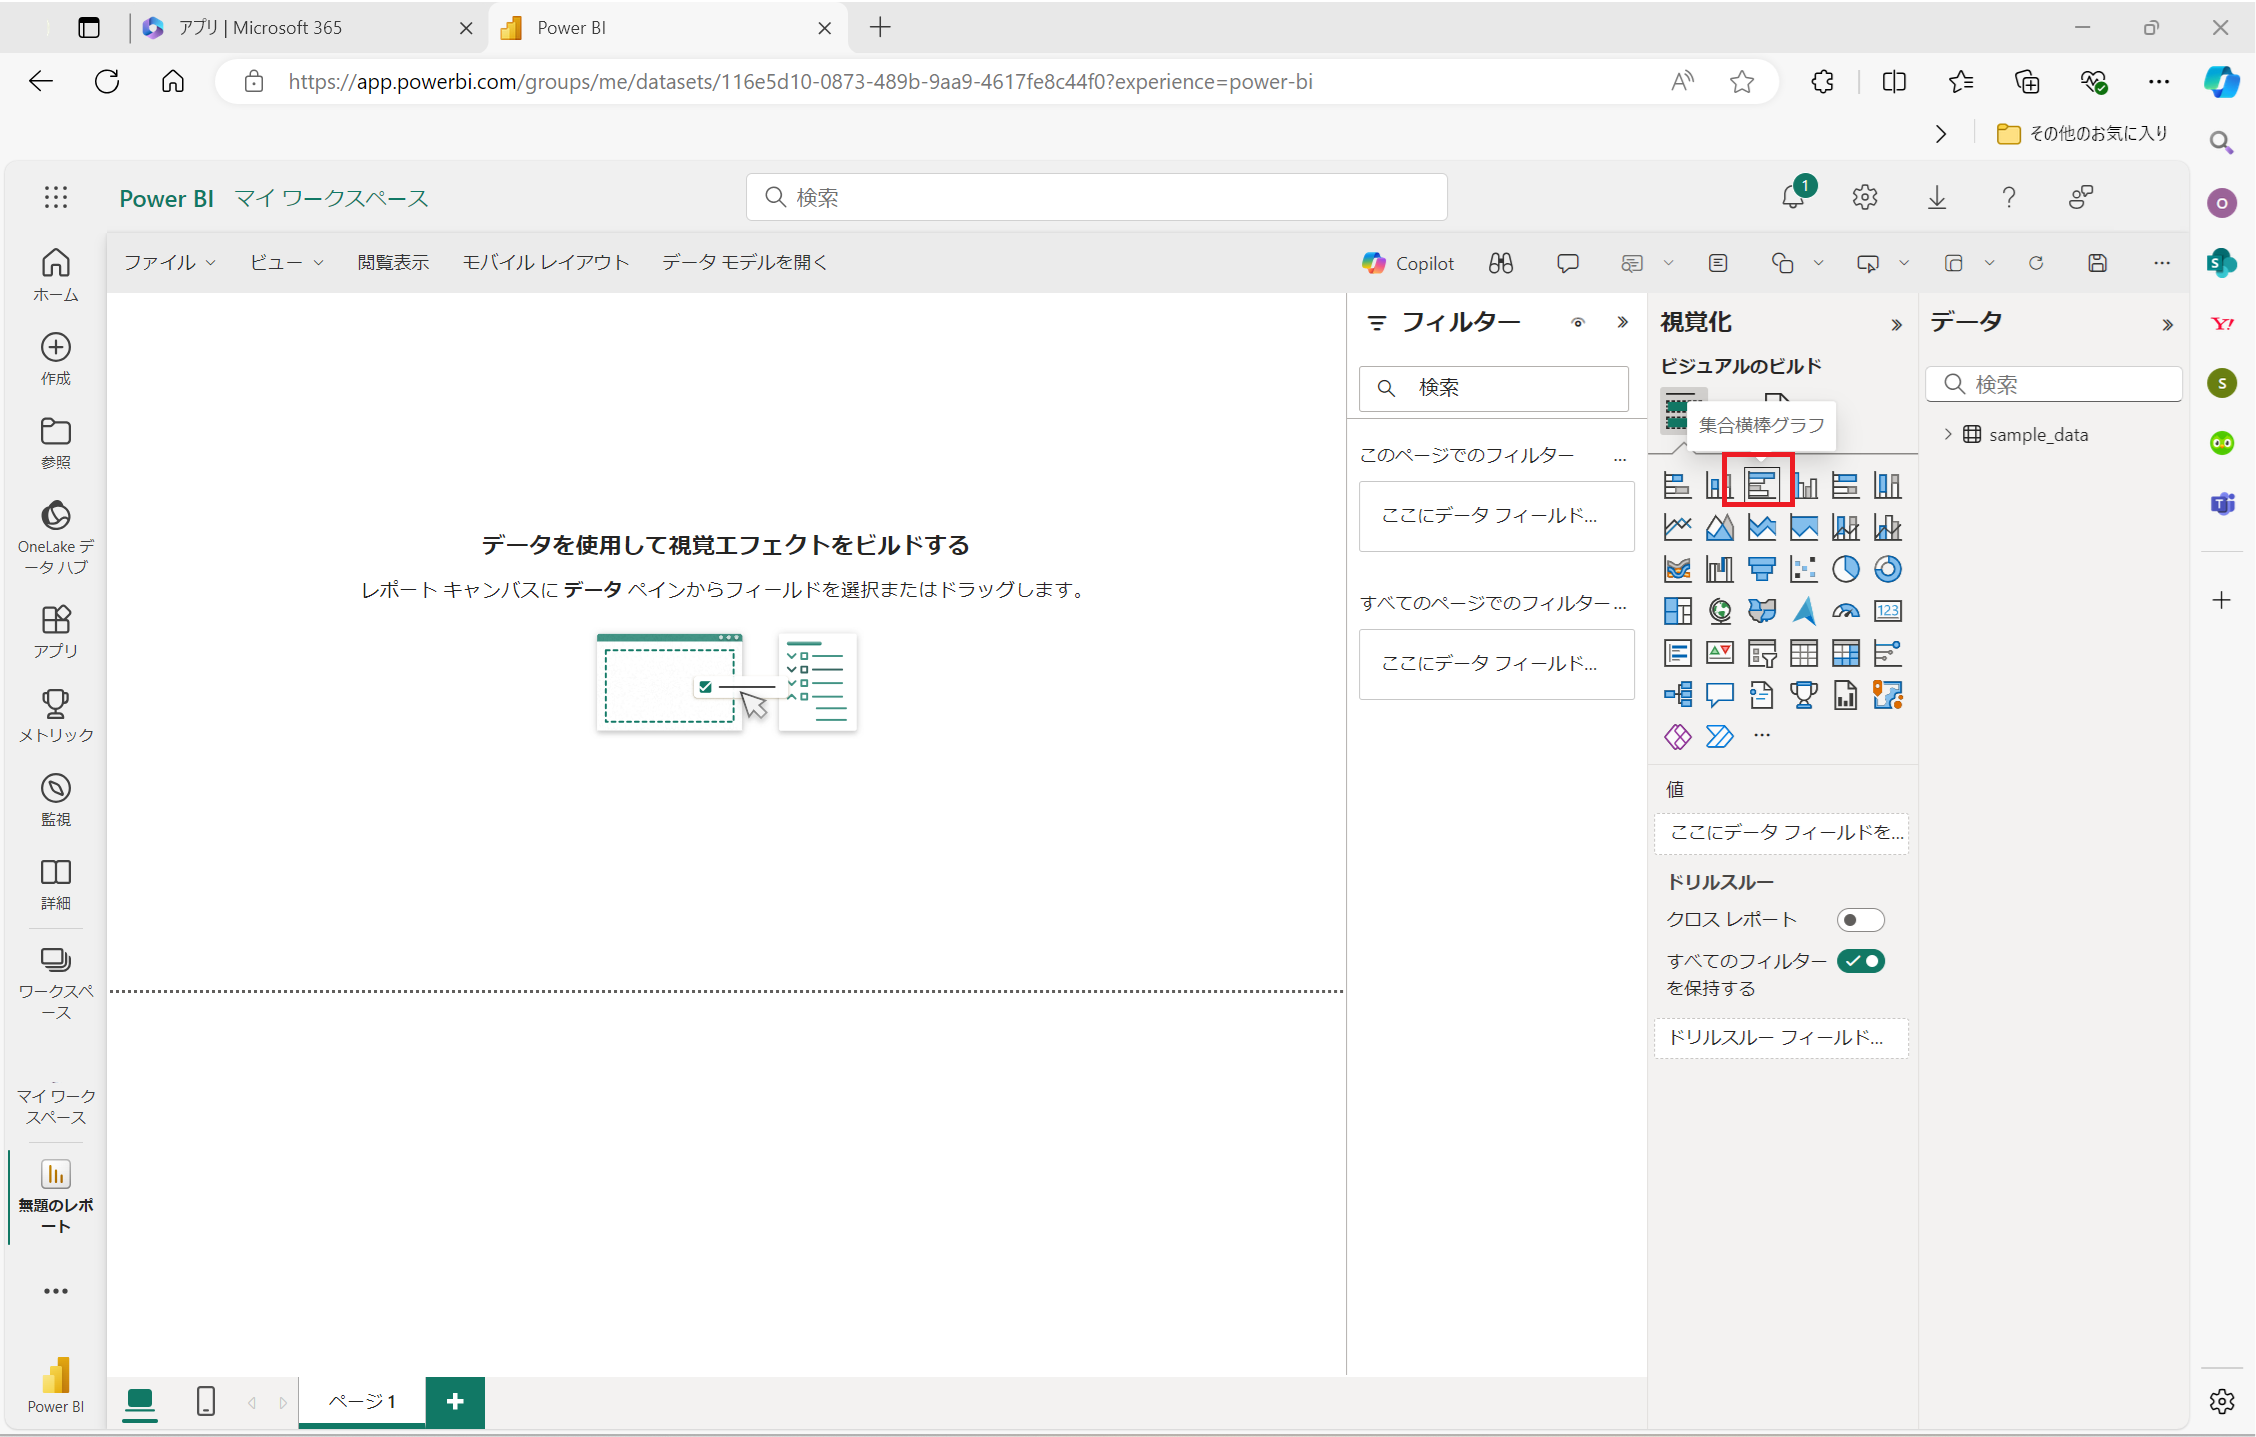Pick the pie chart visual

click(x=1845, y=569)
